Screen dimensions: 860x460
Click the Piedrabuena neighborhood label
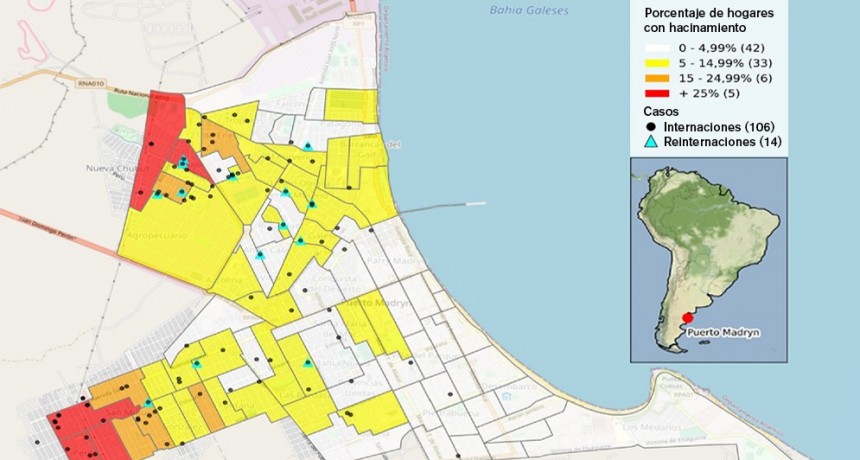(x=450, y=413)
